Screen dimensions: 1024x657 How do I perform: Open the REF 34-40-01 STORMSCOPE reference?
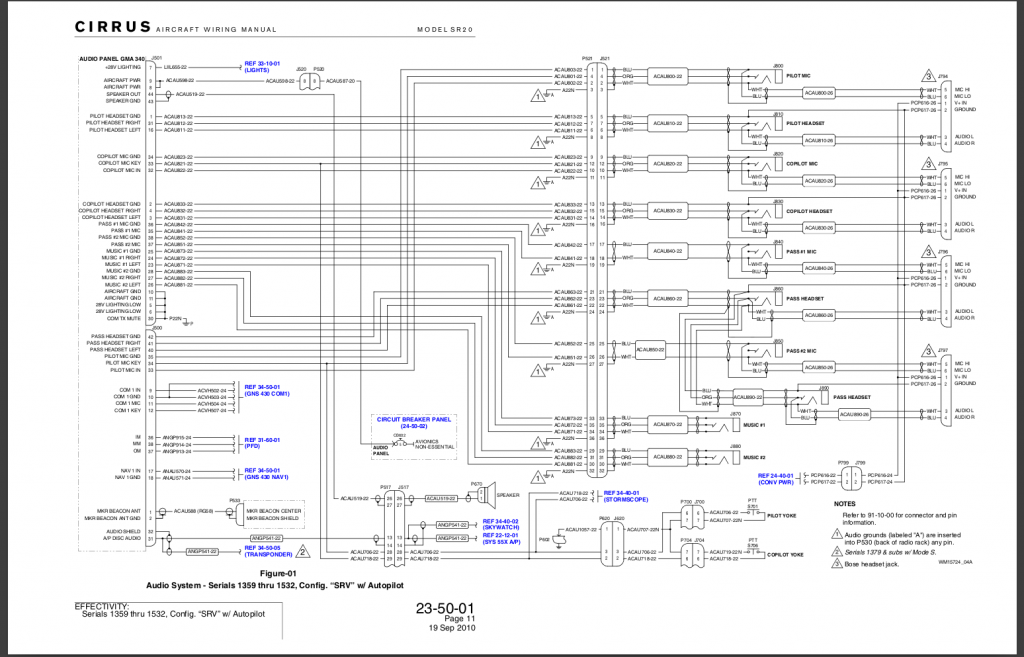[625, 495]
